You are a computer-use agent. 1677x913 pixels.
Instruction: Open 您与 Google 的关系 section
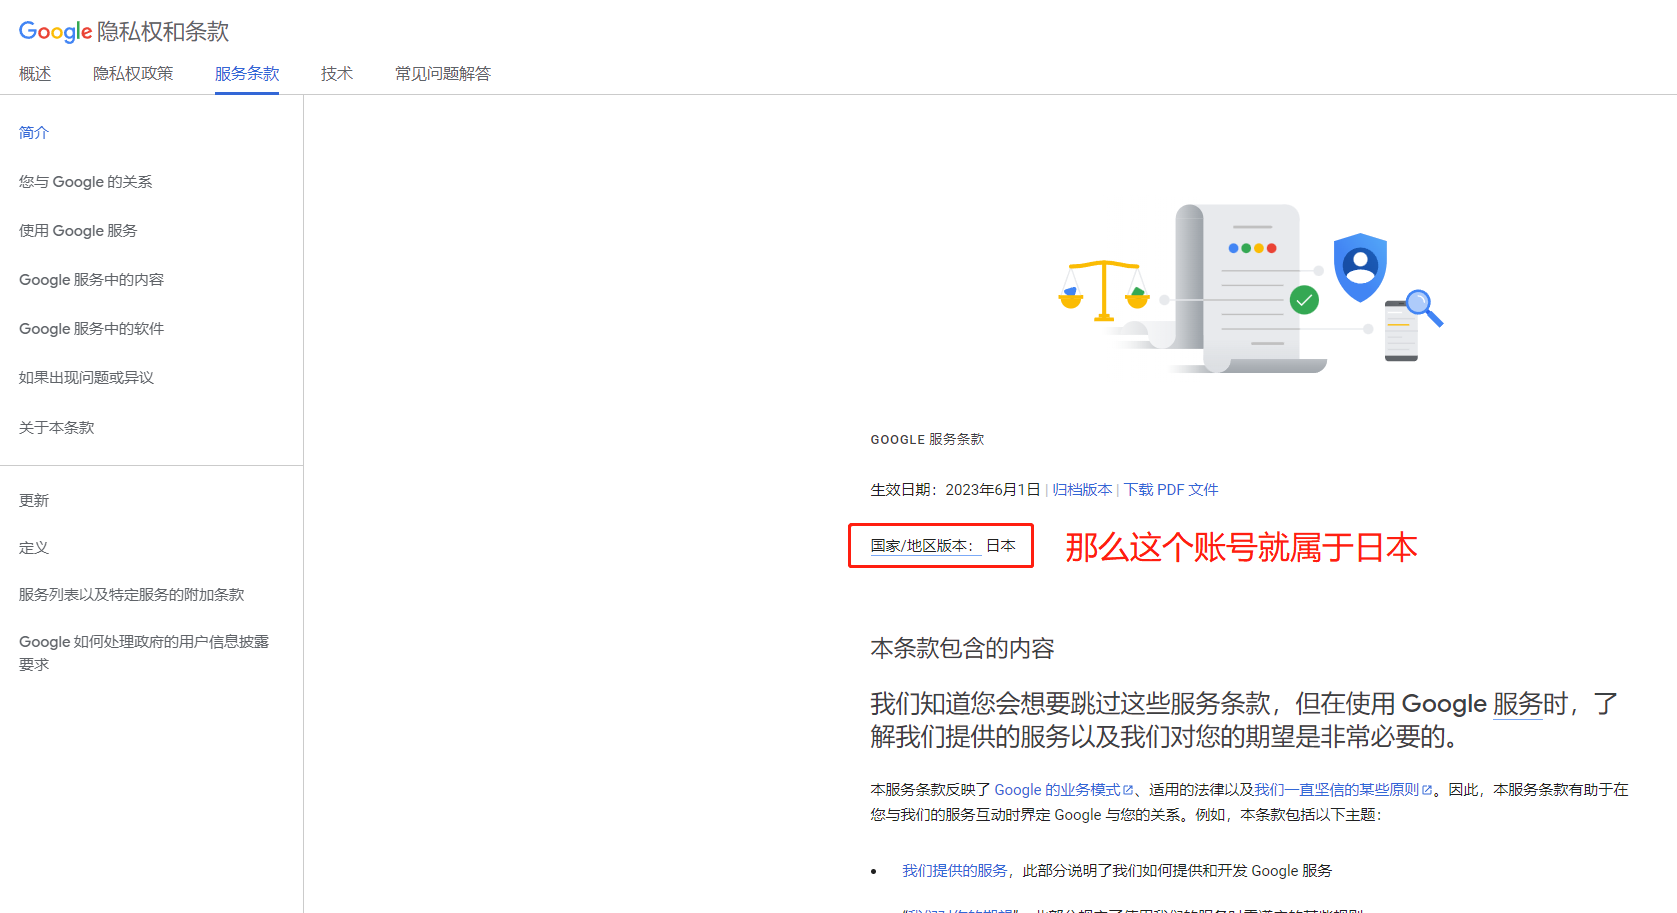click(86, 182)
